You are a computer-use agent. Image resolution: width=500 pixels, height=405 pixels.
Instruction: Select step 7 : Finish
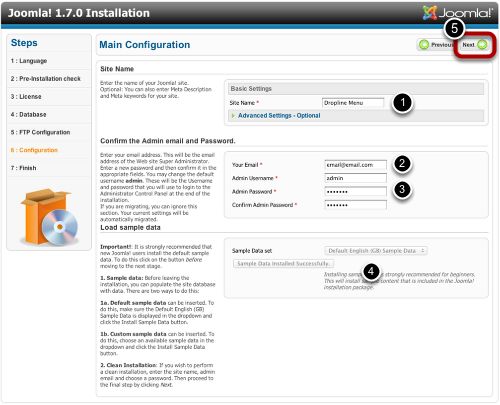coord(23,168)
